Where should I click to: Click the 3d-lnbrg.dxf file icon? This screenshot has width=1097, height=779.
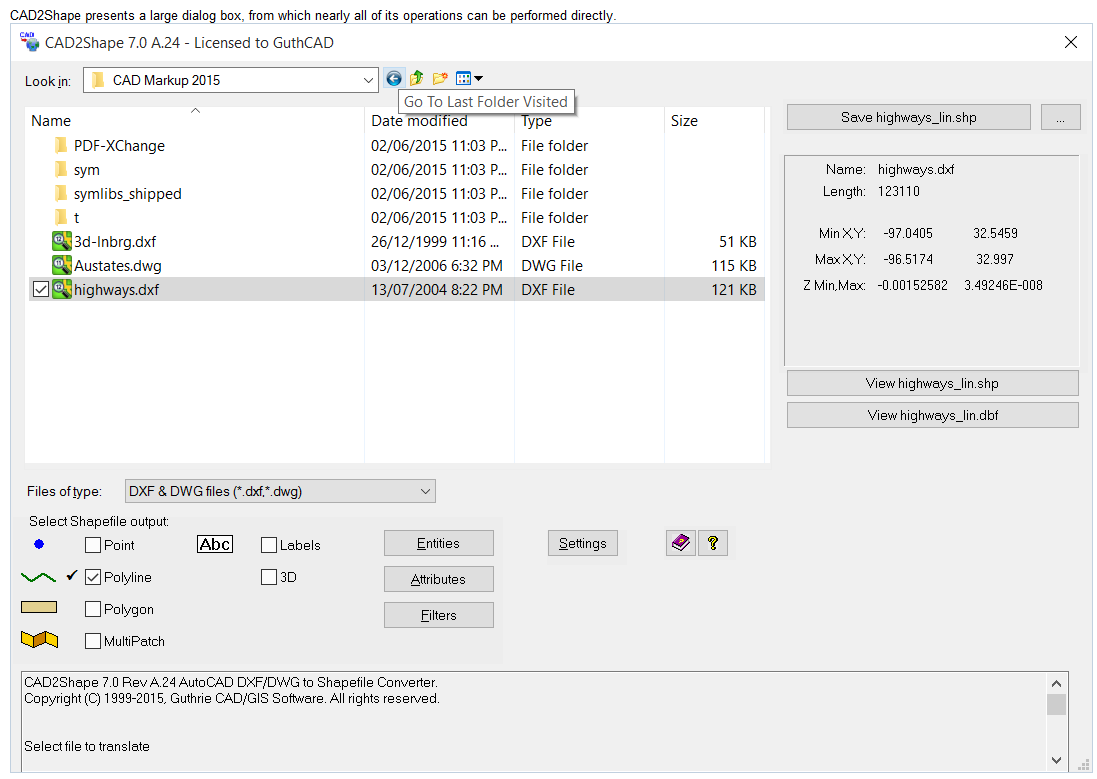click(x=62, y=242)
